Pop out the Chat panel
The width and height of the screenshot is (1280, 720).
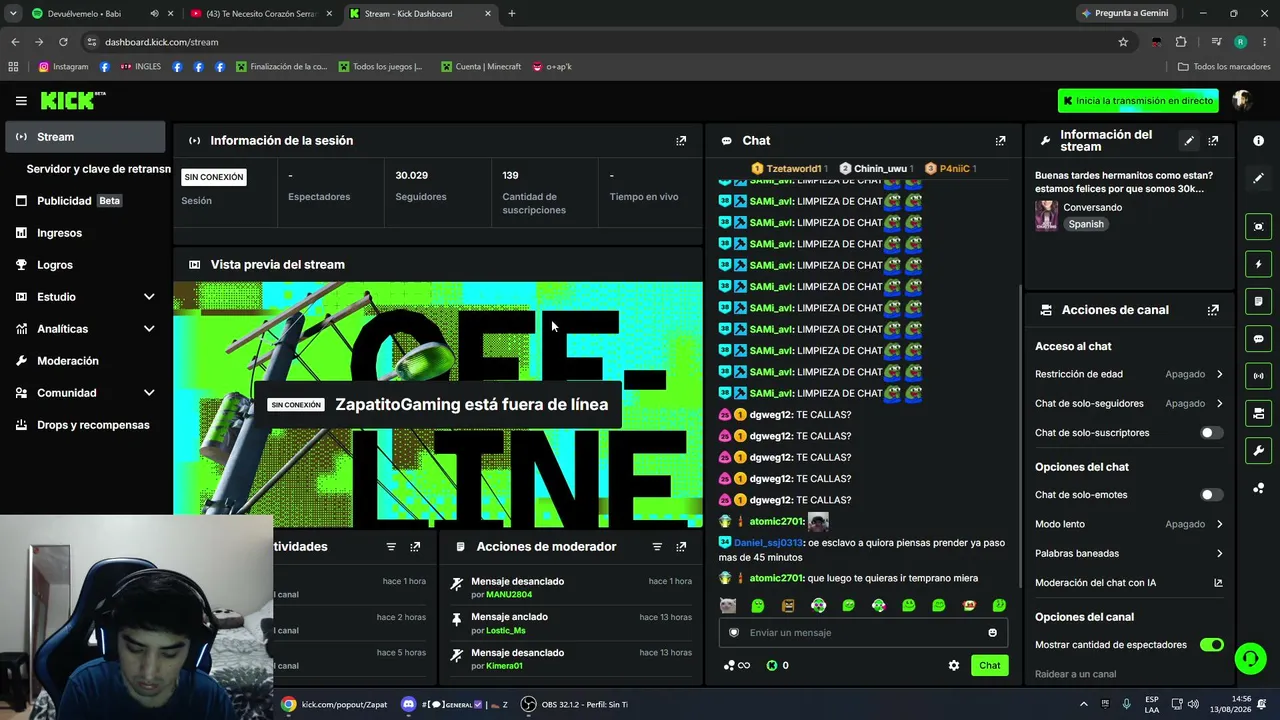pyautogui.click(x=1000, y=141)
